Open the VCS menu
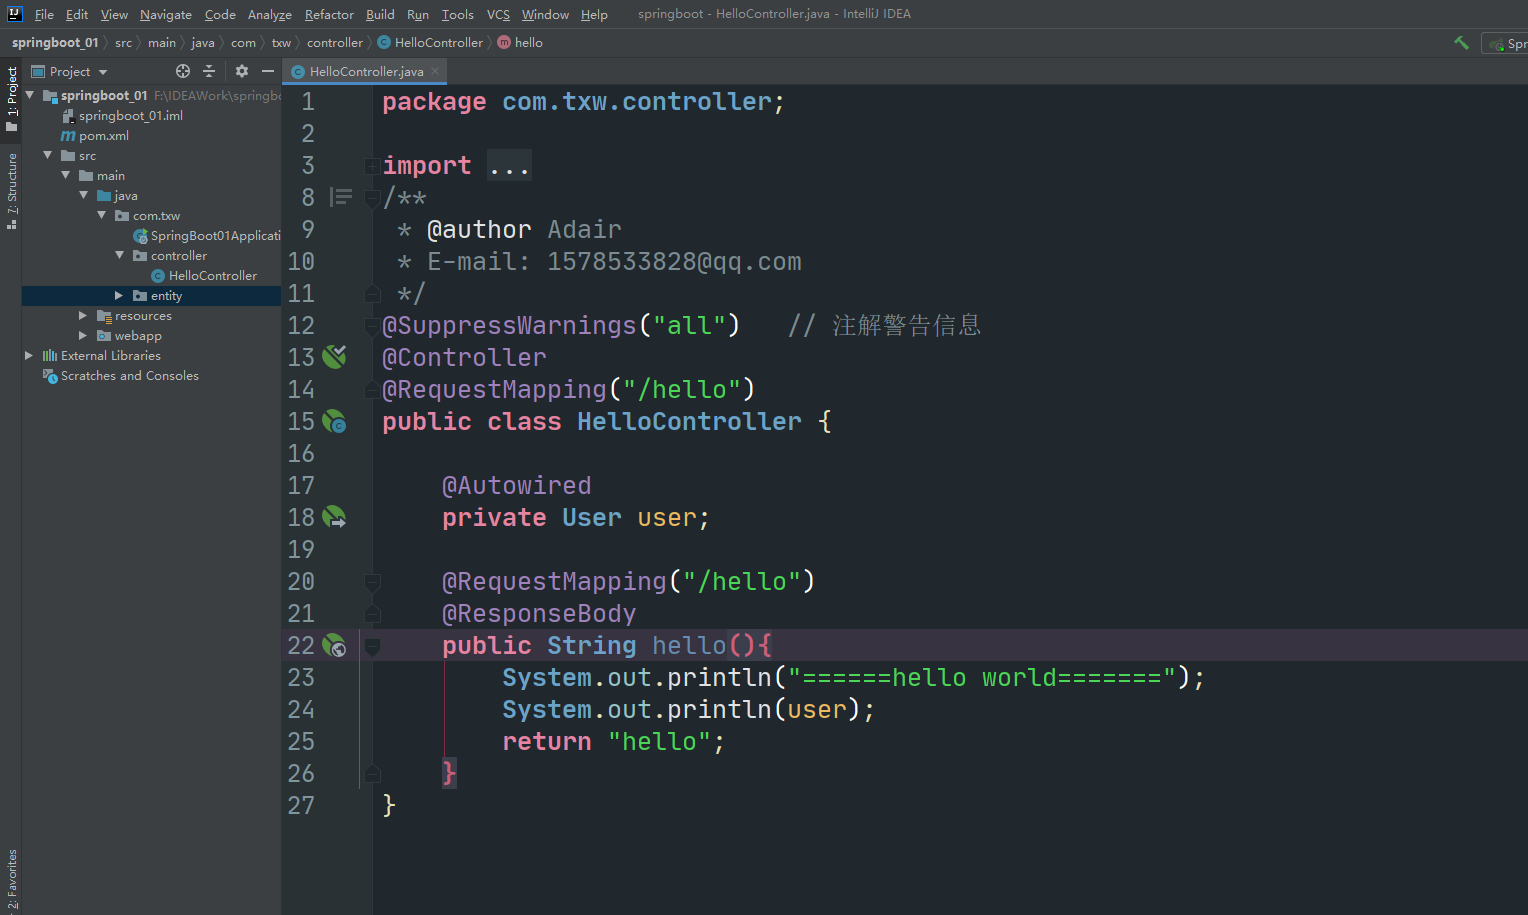 click(x=498, y=14)
